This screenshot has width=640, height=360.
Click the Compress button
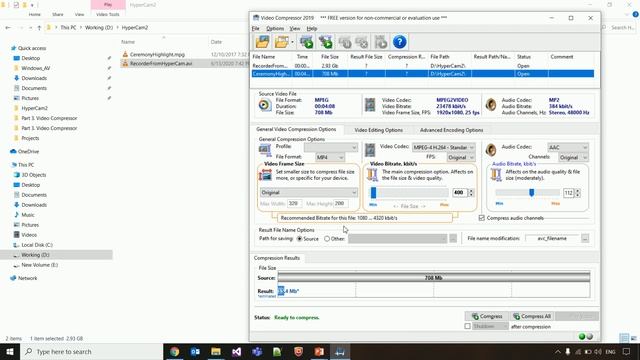tap(487, 316)
